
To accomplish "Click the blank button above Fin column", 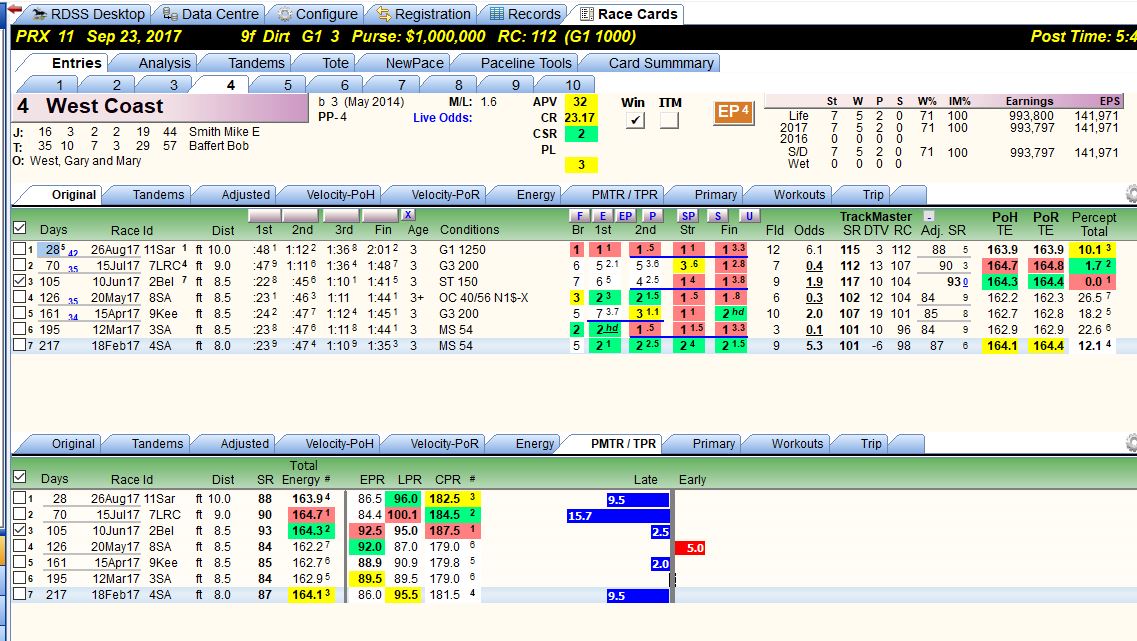I will coord(381,215).
